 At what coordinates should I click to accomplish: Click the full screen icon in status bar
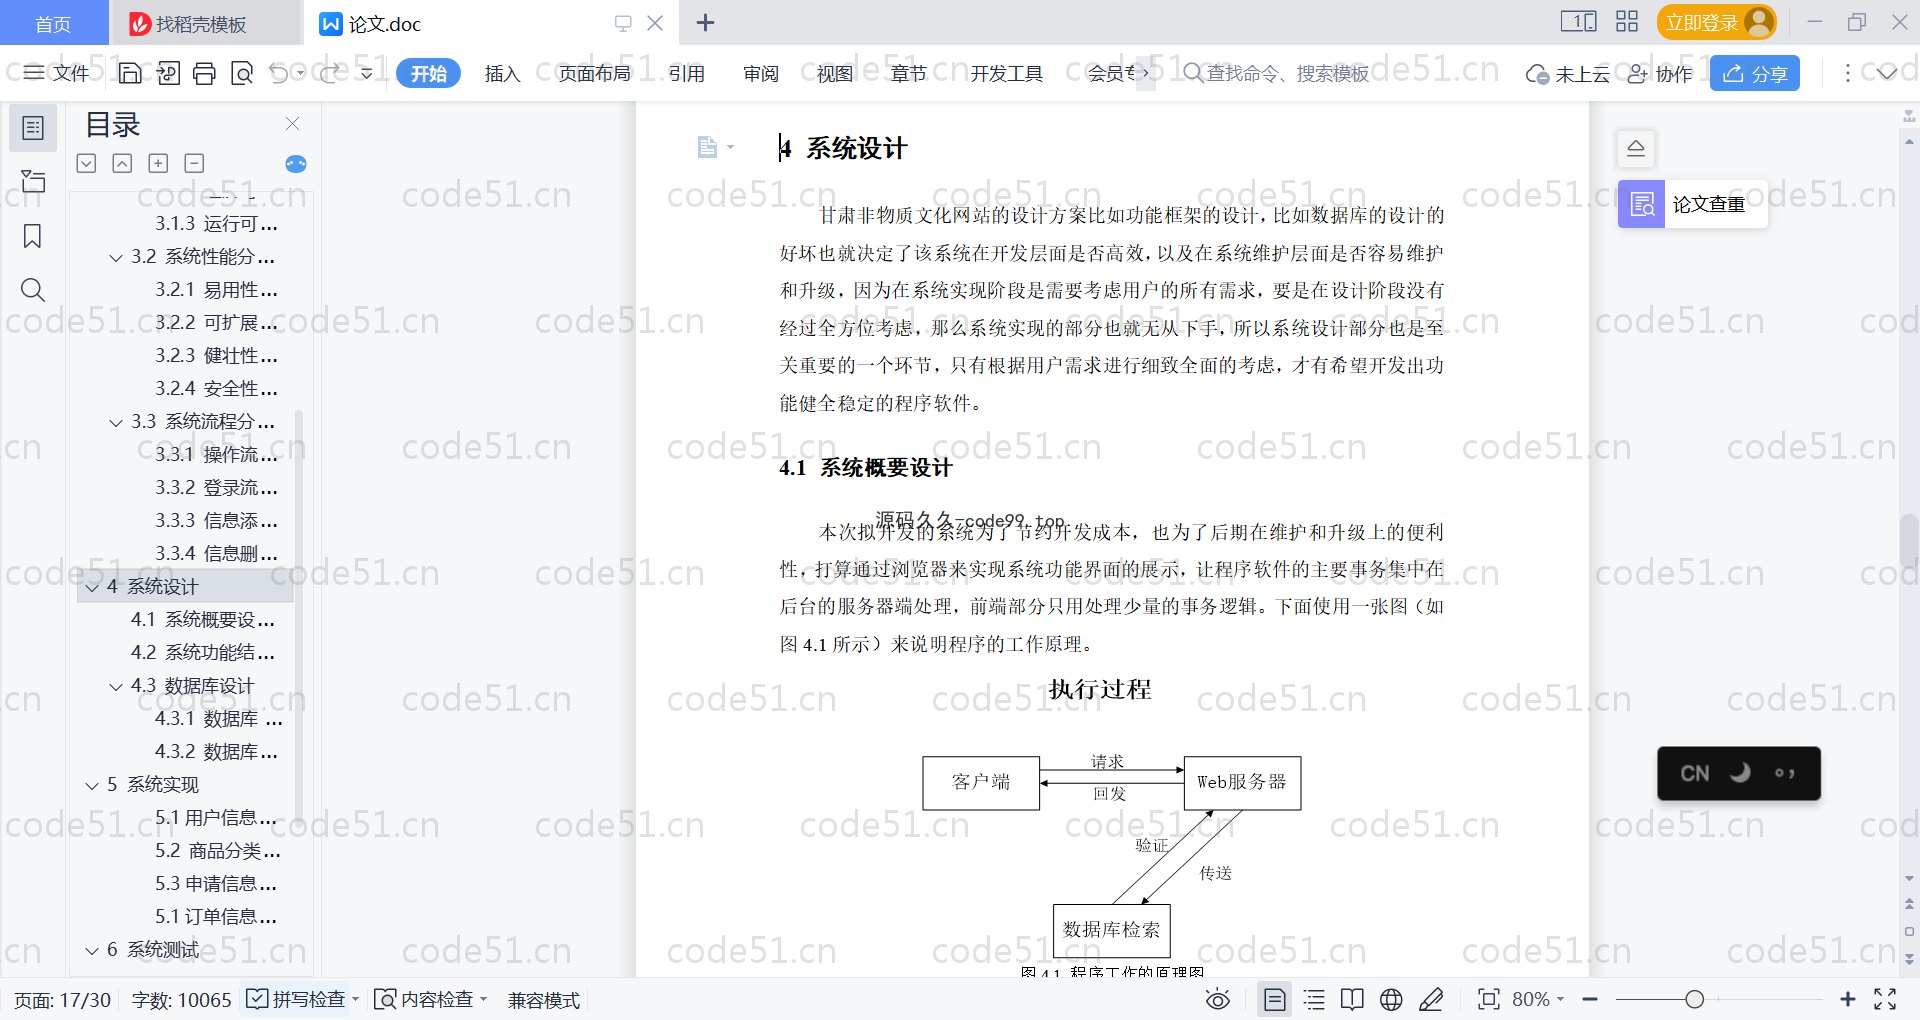1885,999
